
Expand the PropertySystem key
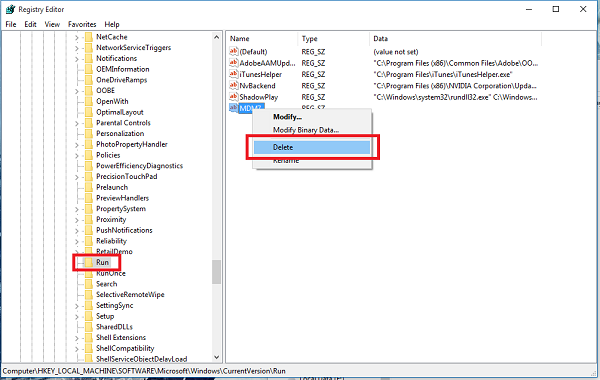point(77,209)
